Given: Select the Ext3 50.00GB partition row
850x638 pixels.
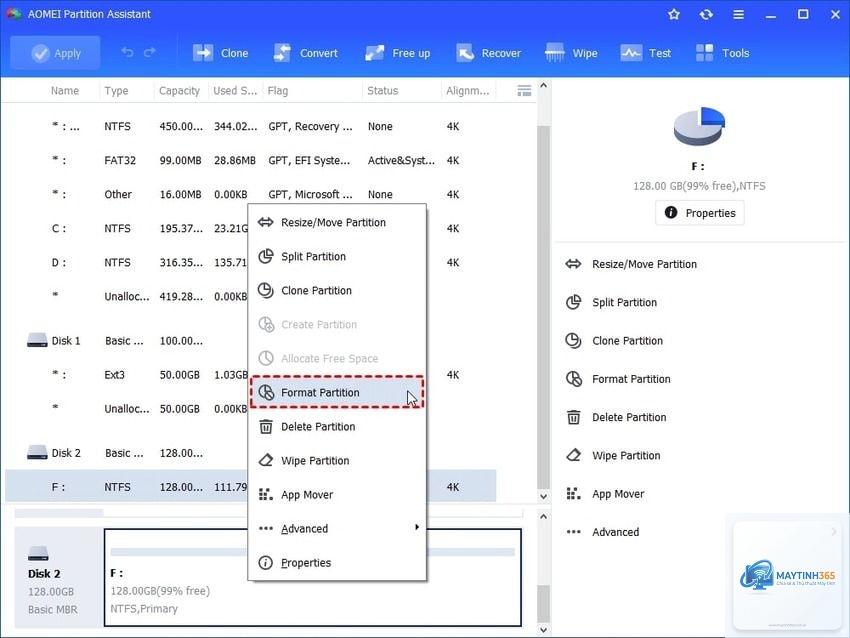Looking at the screenshot, I should 250,375.
